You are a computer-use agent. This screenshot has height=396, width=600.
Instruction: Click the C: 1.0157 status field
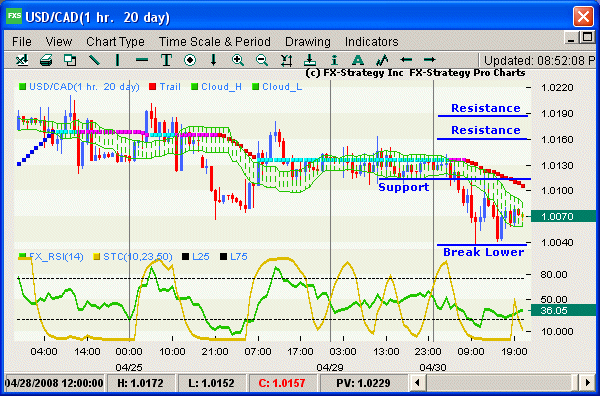click(282, 383)
